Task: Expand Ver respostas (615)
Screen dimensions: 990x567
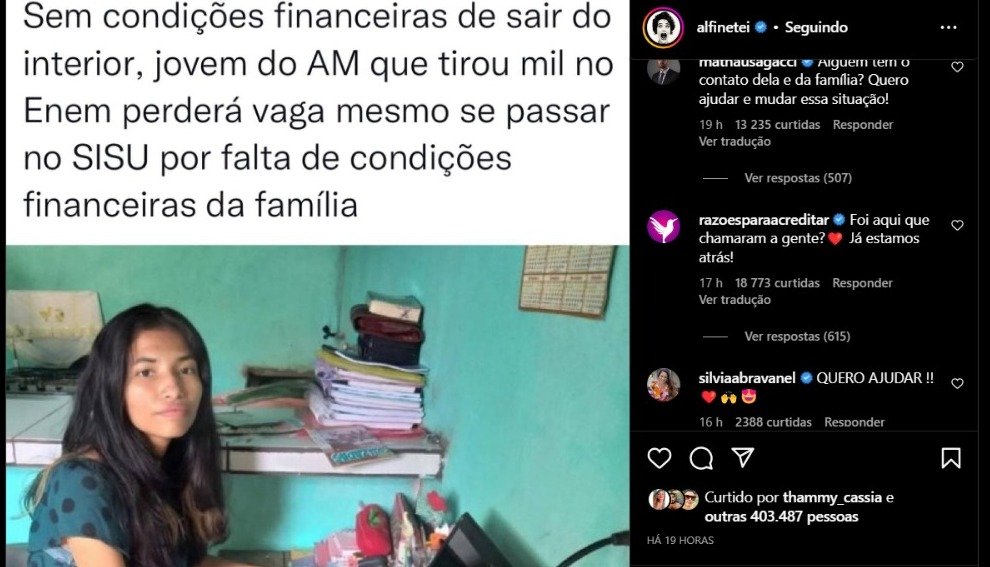Action: [797, 337]
